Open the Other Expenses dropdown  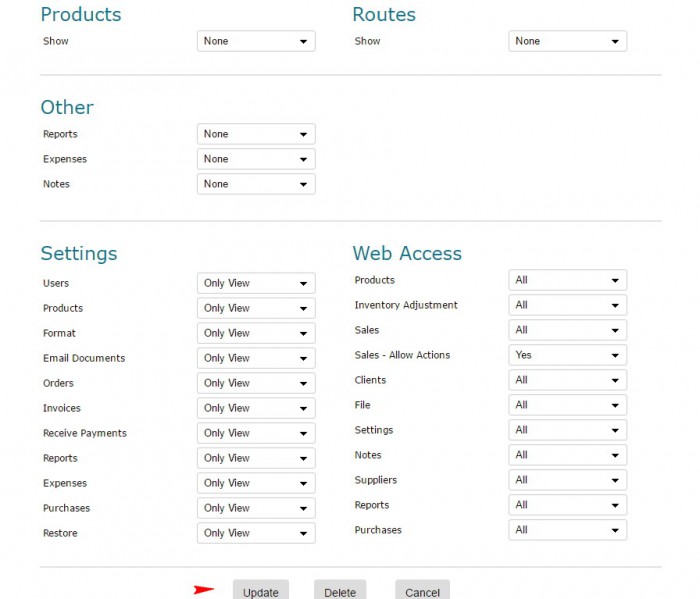click(x=256, y=159)
